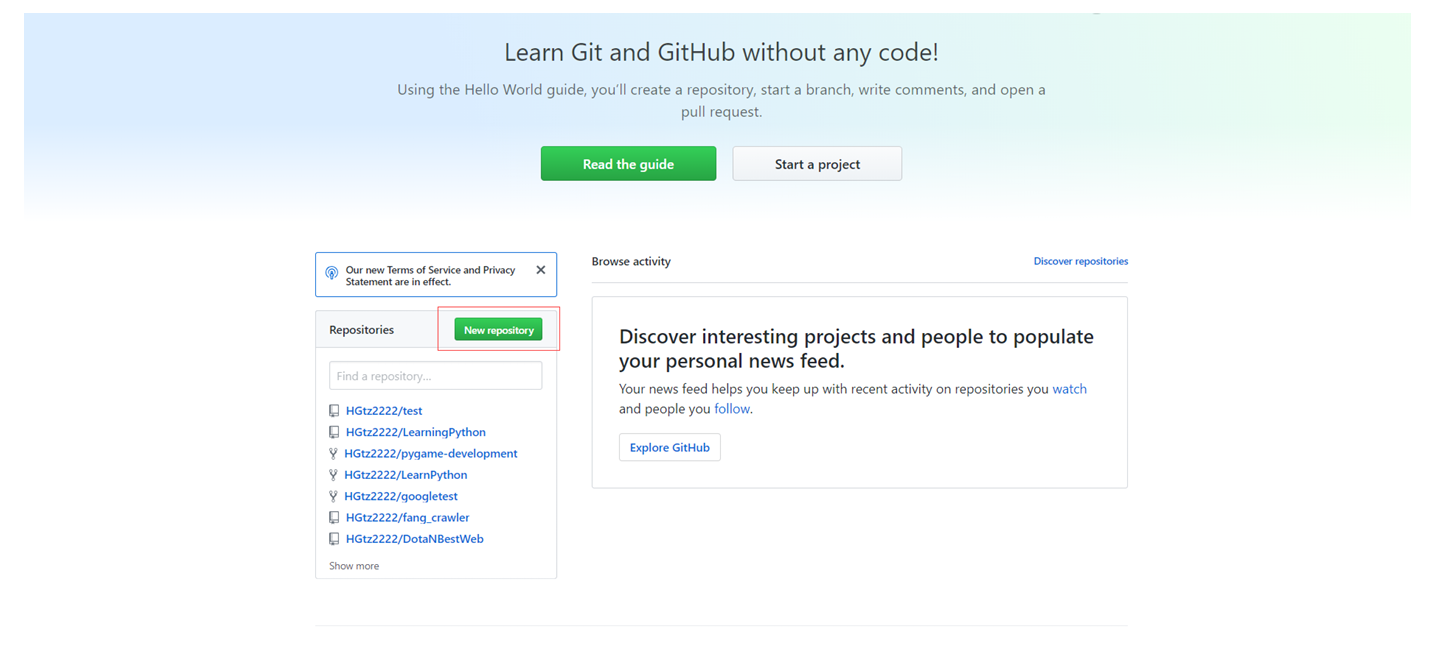Viewport: 1432px width, 646px height.
Task: Click repo icon beside HGtz2222/fang_crawler
Action: click(334, 518)
